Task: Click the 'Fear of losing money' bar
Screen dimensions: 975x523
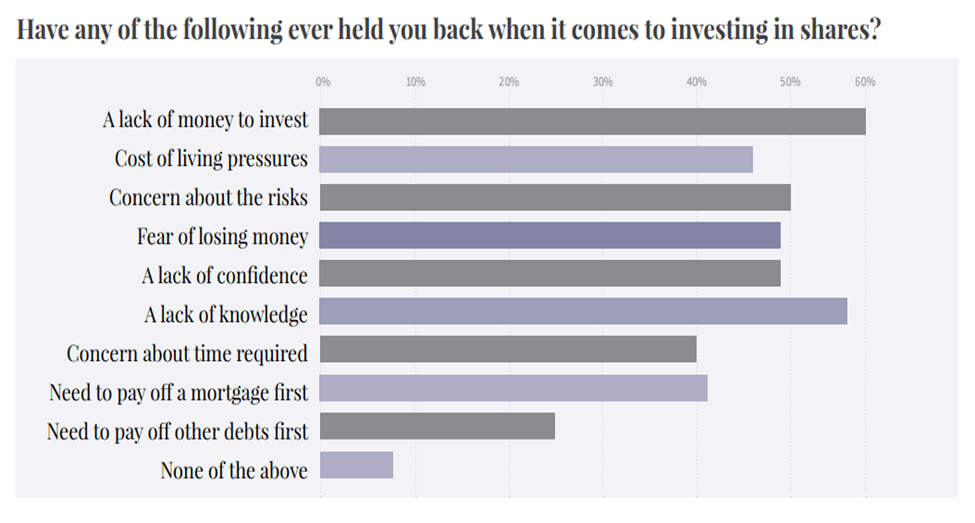Action: tap(550, 236)
